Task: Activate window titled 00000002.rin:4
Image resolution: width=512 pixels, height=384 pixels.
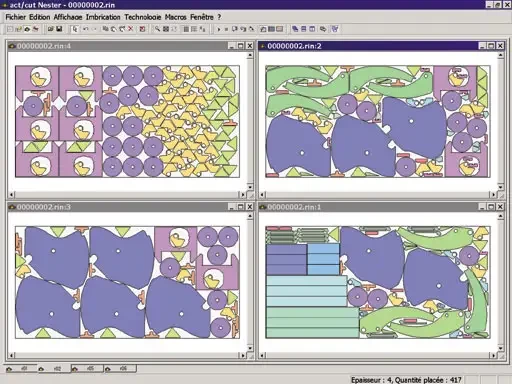Action: coord(117,46)
